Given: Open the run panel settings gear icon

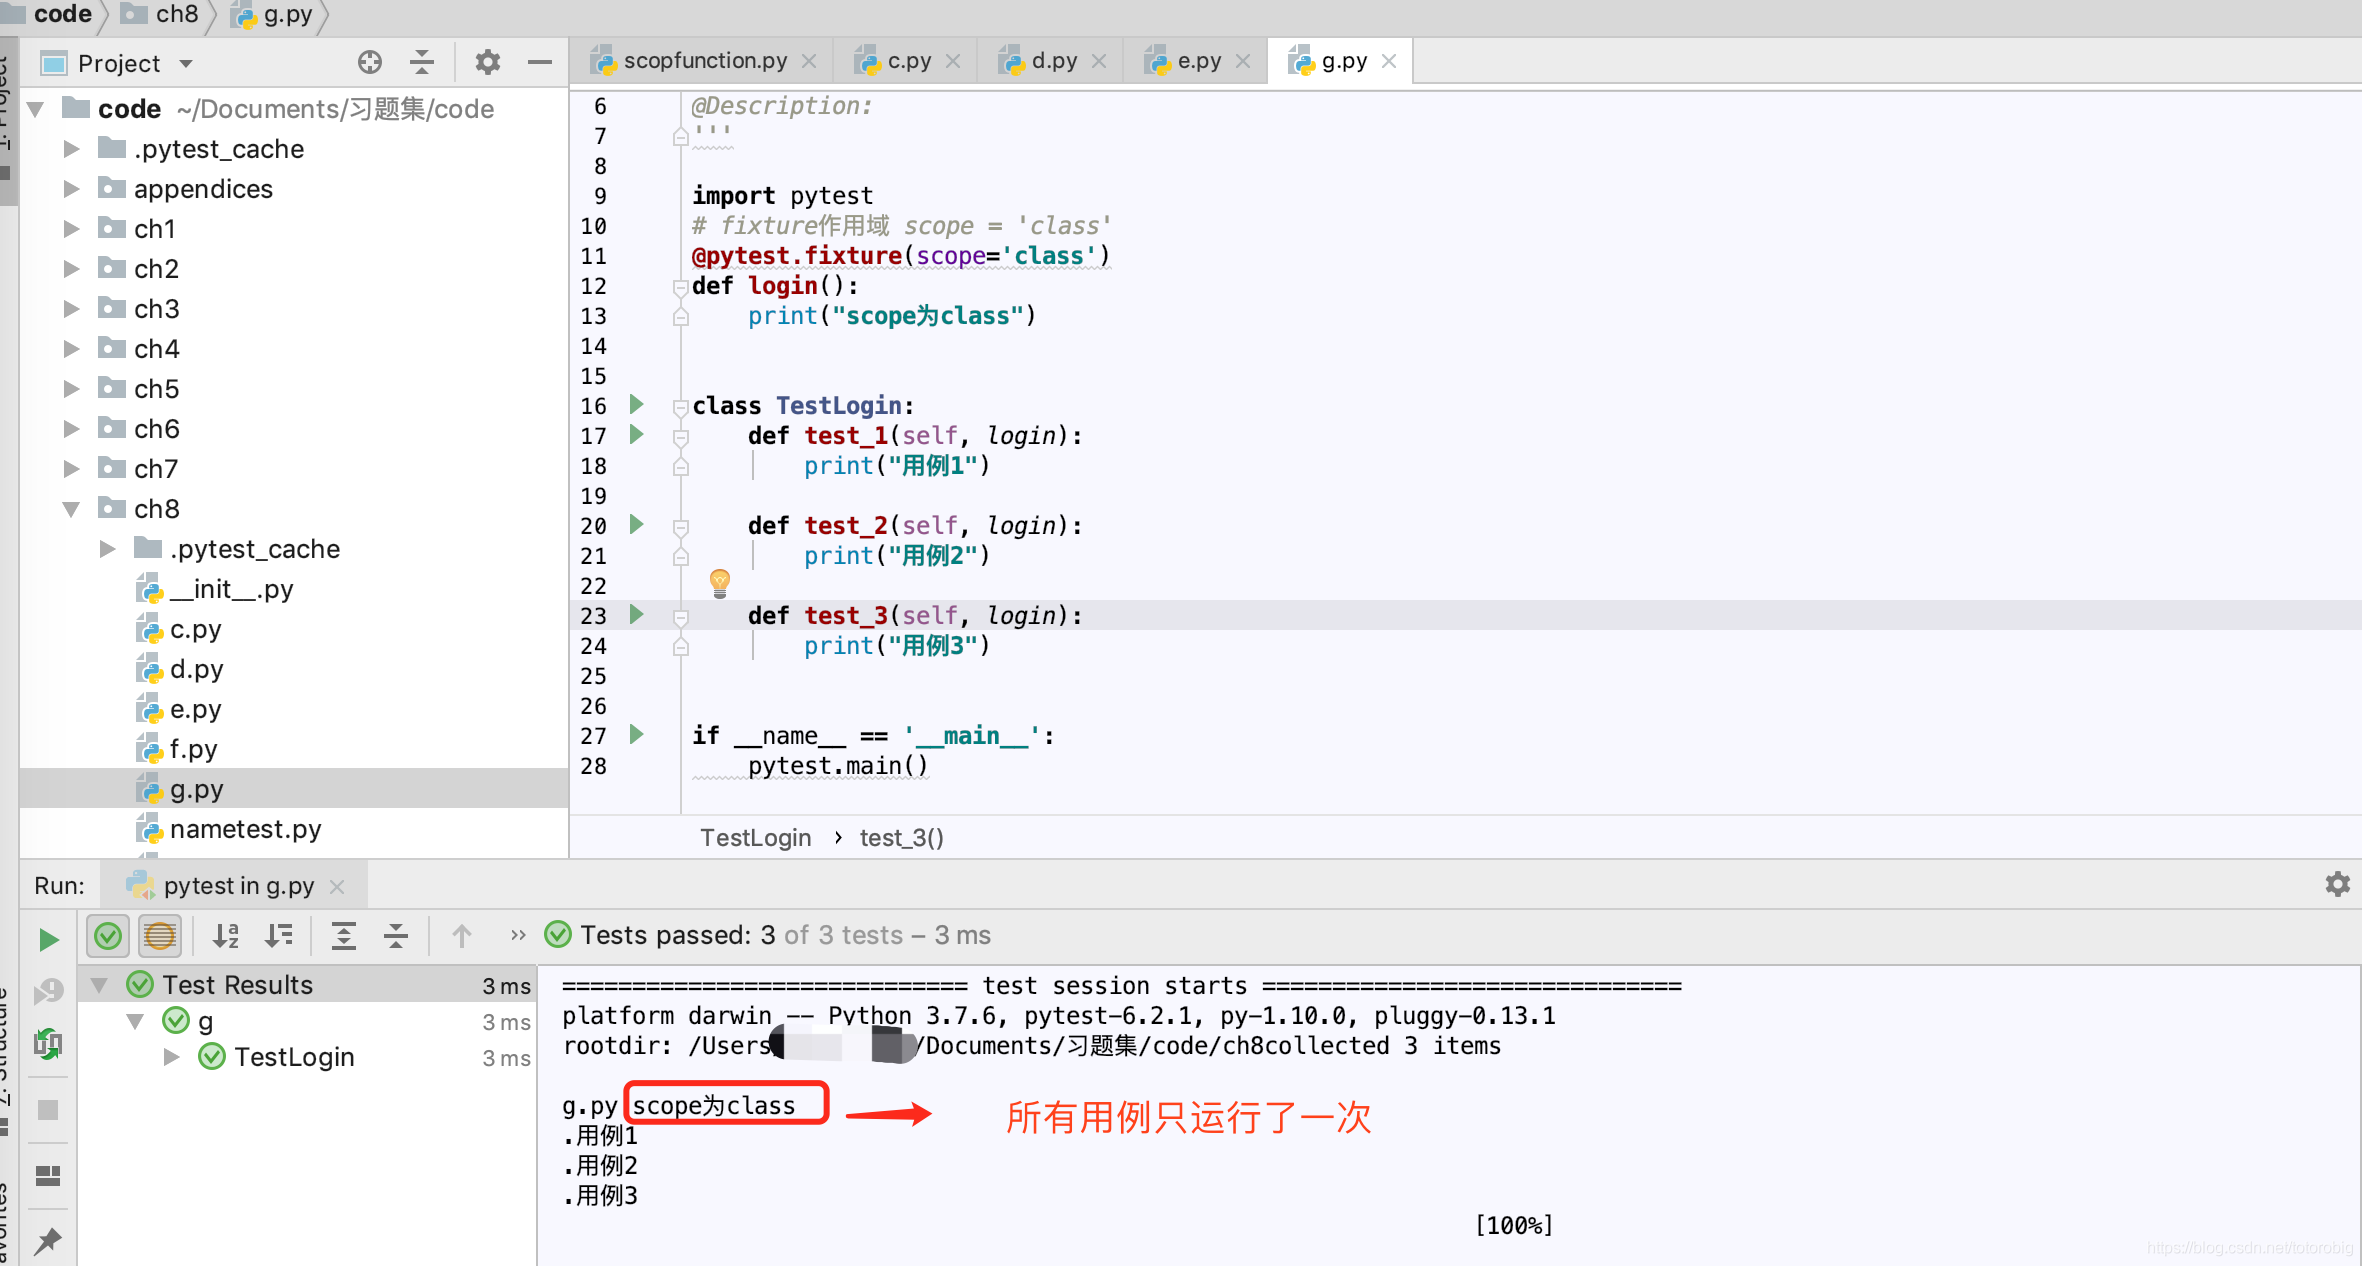Looking at the screenshot, I should click(2337, 884).
